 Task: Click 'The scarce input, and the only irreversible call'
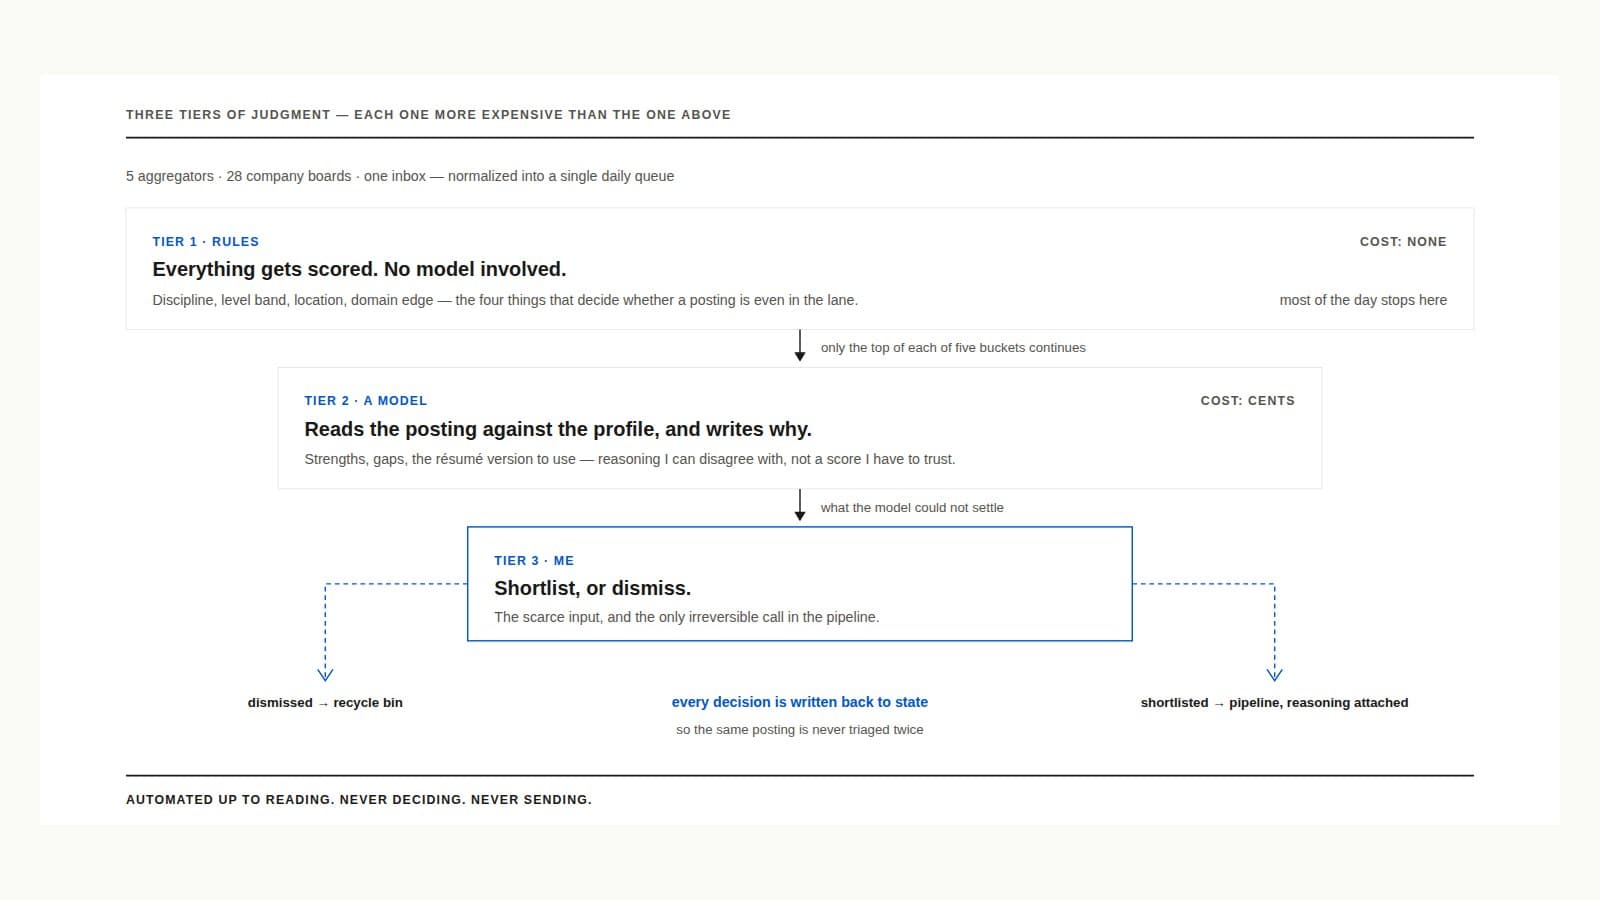click(x=687, y=617)
